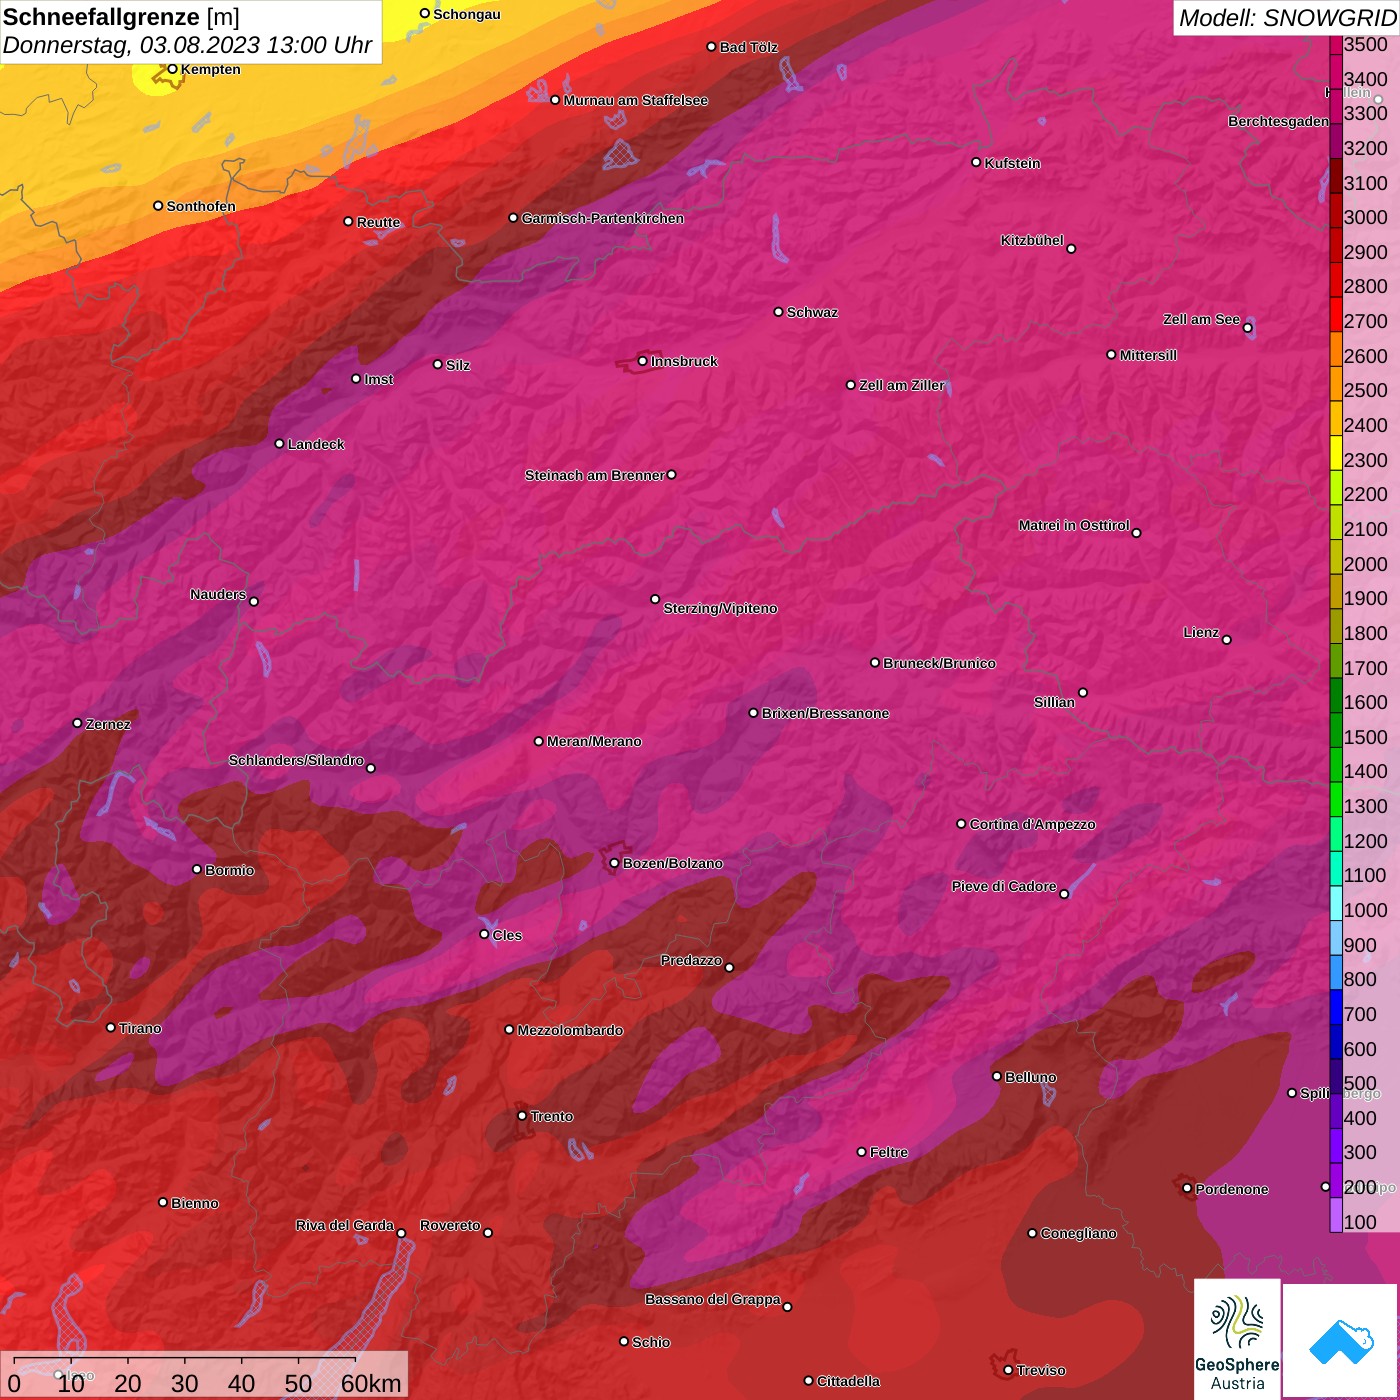
Task: Click the Belluno marker dot
Action: click(x=996, y=1076)
